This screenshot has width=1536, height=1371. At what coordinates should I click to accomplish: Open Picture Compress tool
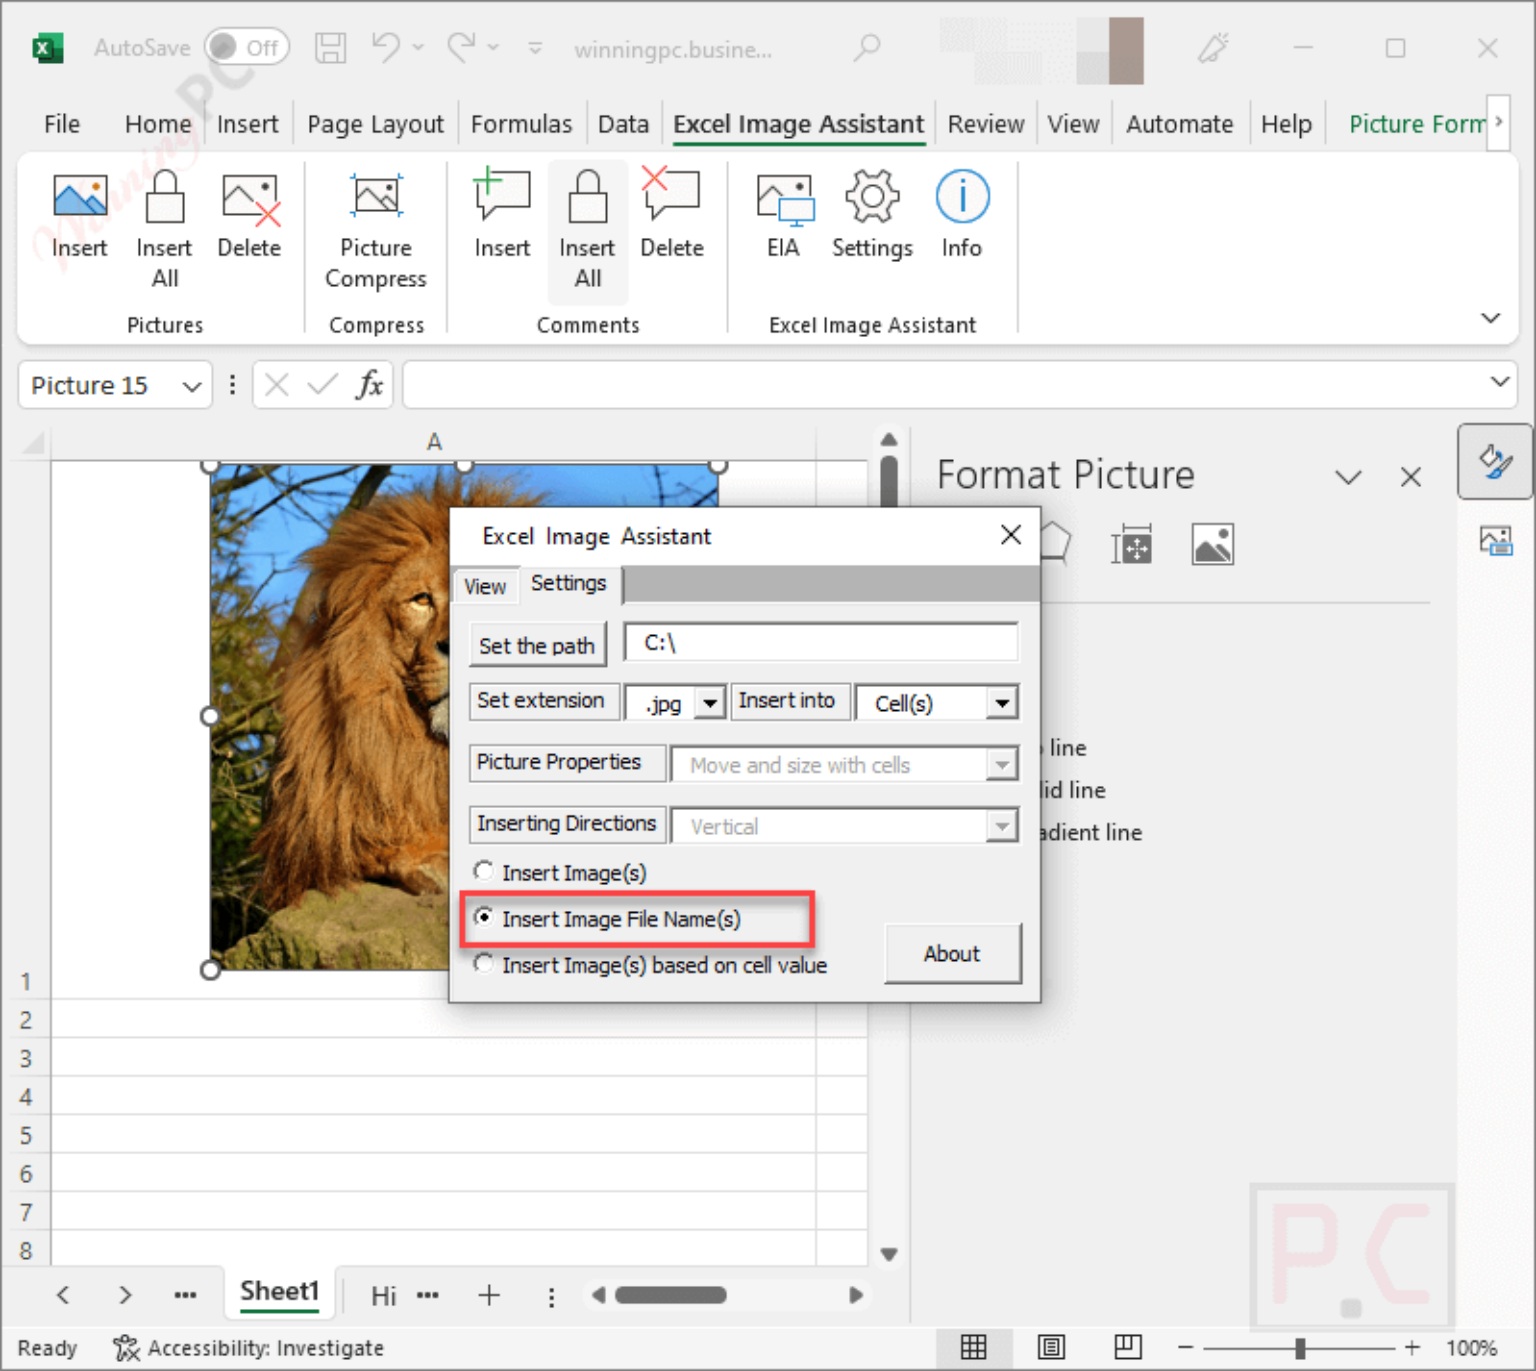[375, 232]
